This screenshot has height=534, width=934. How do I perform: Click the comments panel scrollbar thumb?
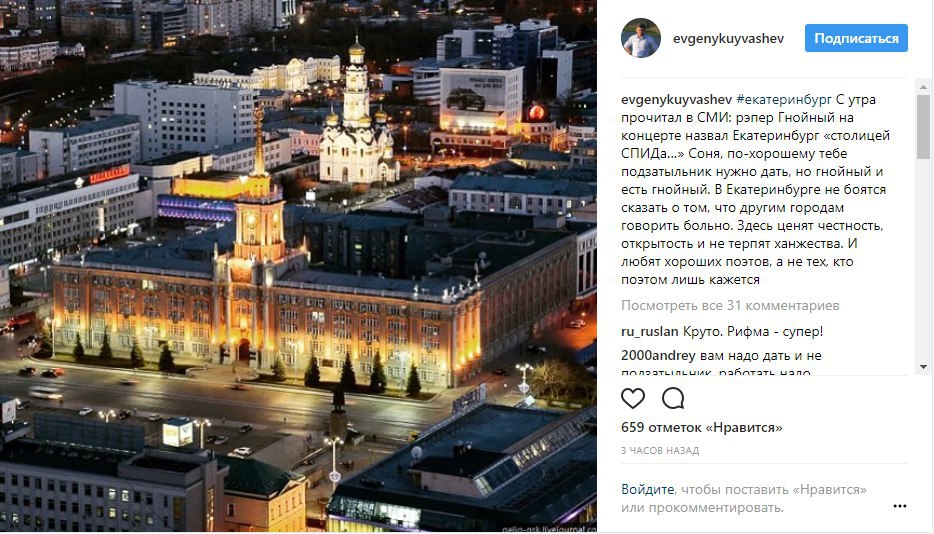[x=923, y=126]
